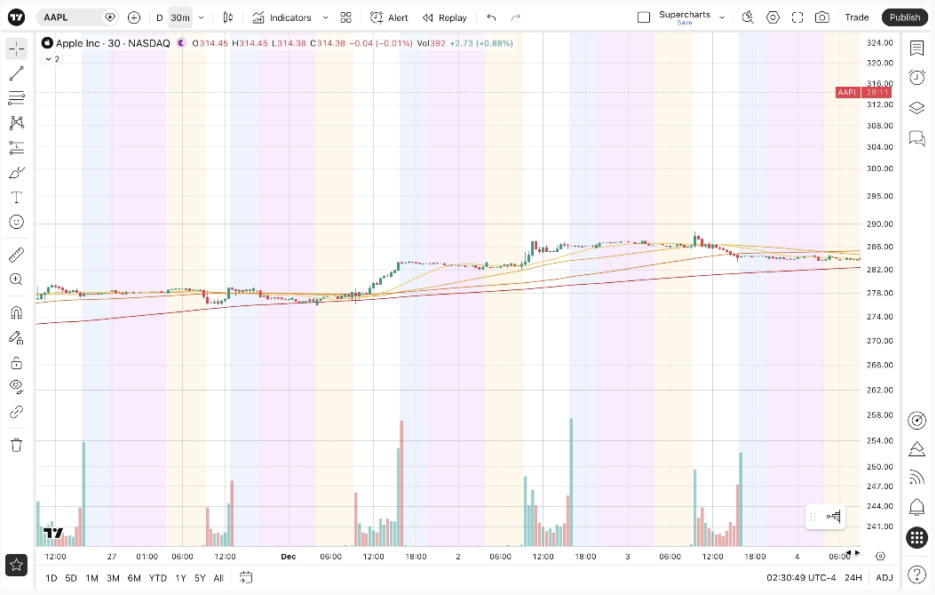
Task: Open the object tree layers panel
Action: 917,108
